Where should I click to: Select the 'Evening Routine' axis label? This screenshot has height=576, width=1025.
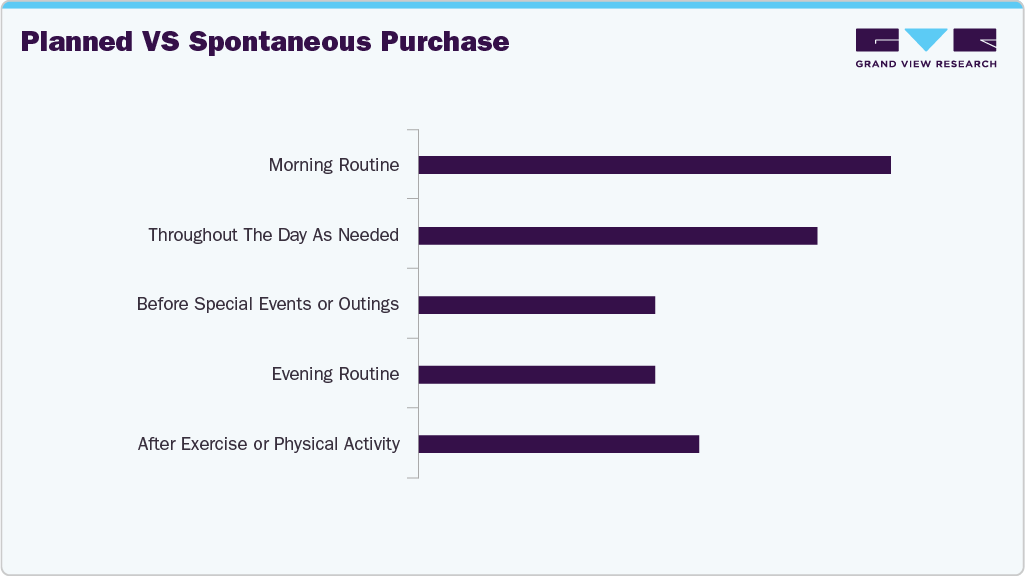pos(335,374)
